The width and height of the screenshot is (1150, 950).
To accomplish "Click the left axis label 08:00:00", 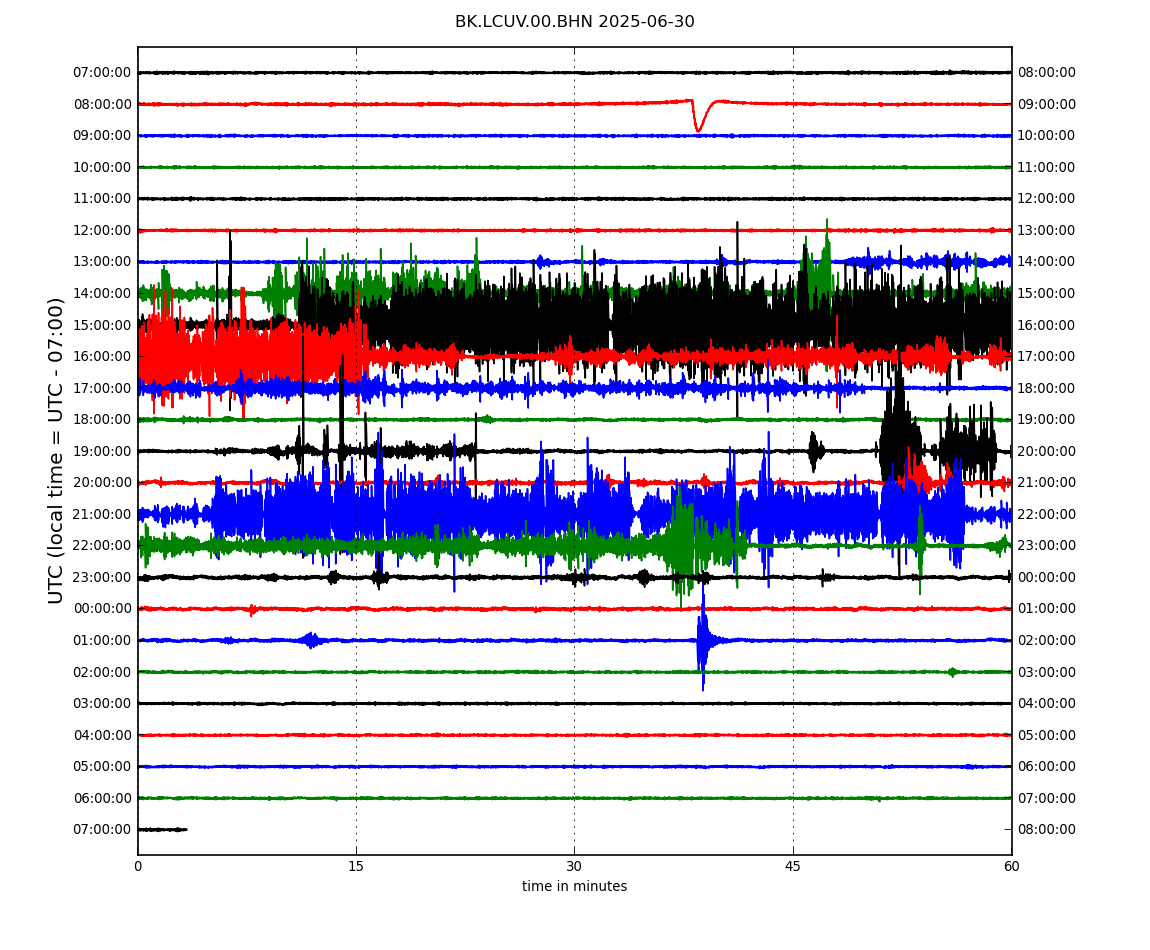I will click(102, 104).
